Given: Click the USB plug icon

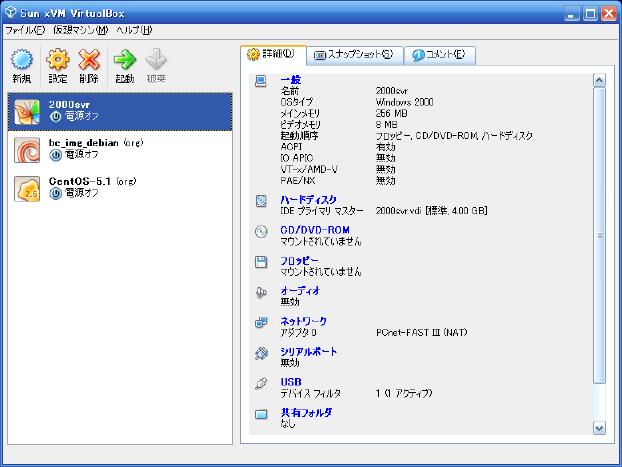Looking at the screenshot, I should 261,383.
